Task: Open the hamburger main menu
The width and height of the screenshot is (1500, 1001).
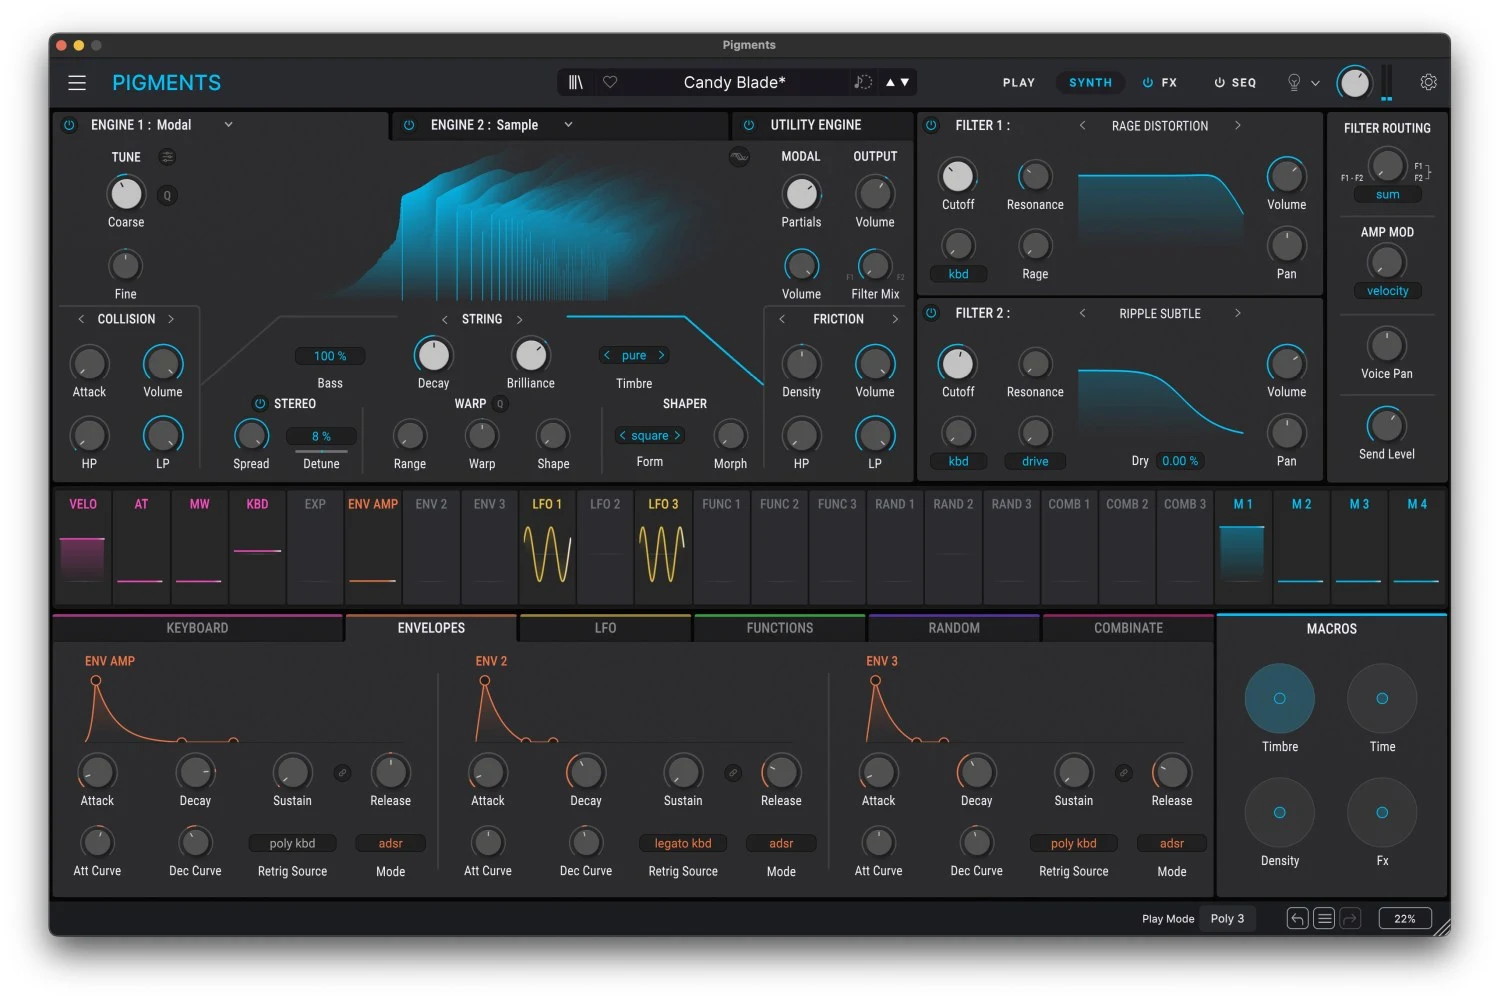Action: point(77,83)
